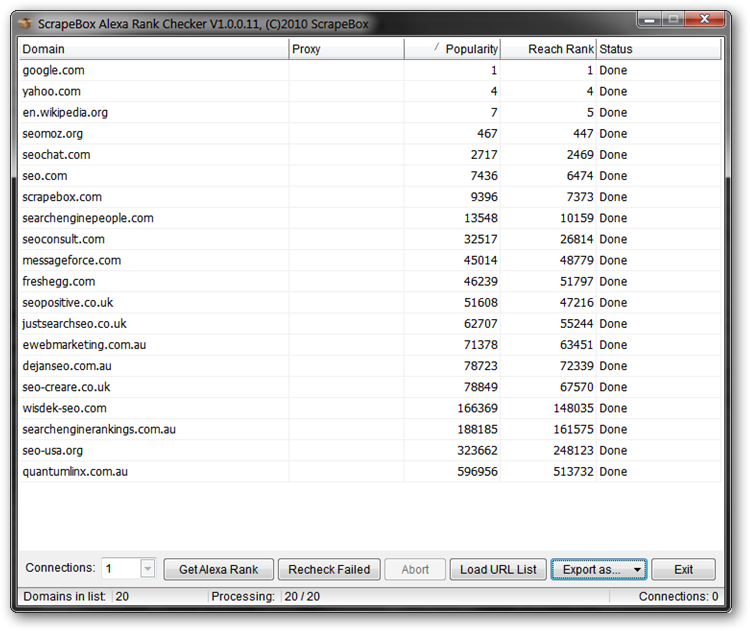Click the Status column header
The height and width of the screenshot is (631, 750).
click(657, 49)
